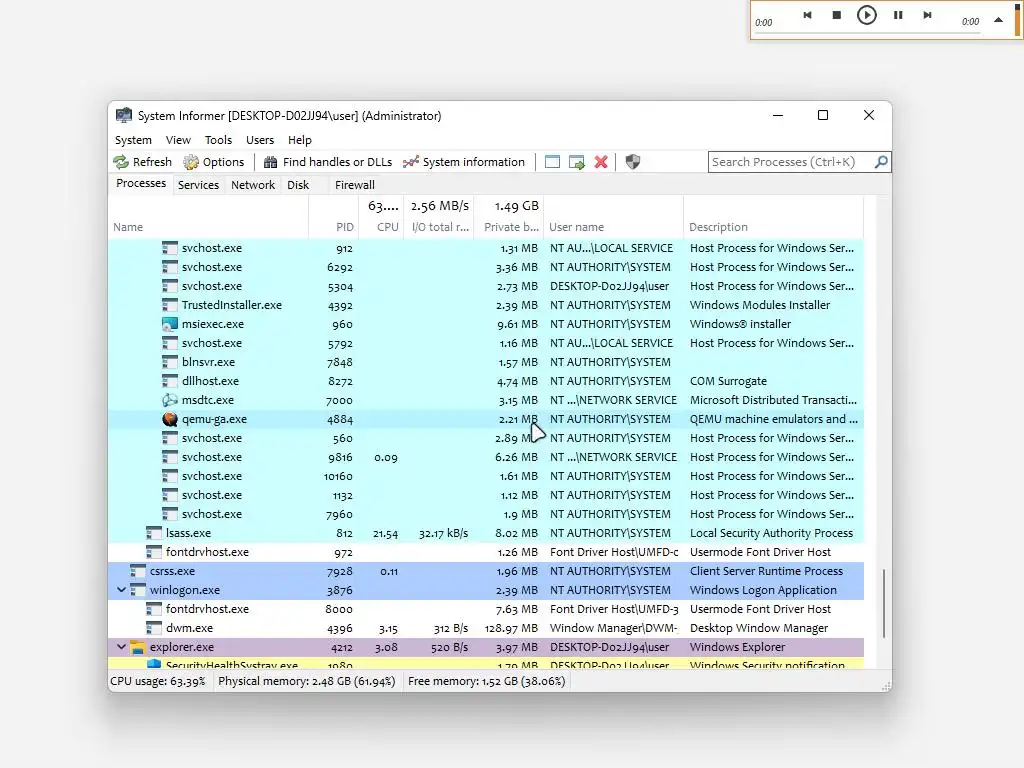Image resolution: width=1024 pixels, height=768 pixels.
Task: Click the csrss.exe process icon
Action: (138, 571)
